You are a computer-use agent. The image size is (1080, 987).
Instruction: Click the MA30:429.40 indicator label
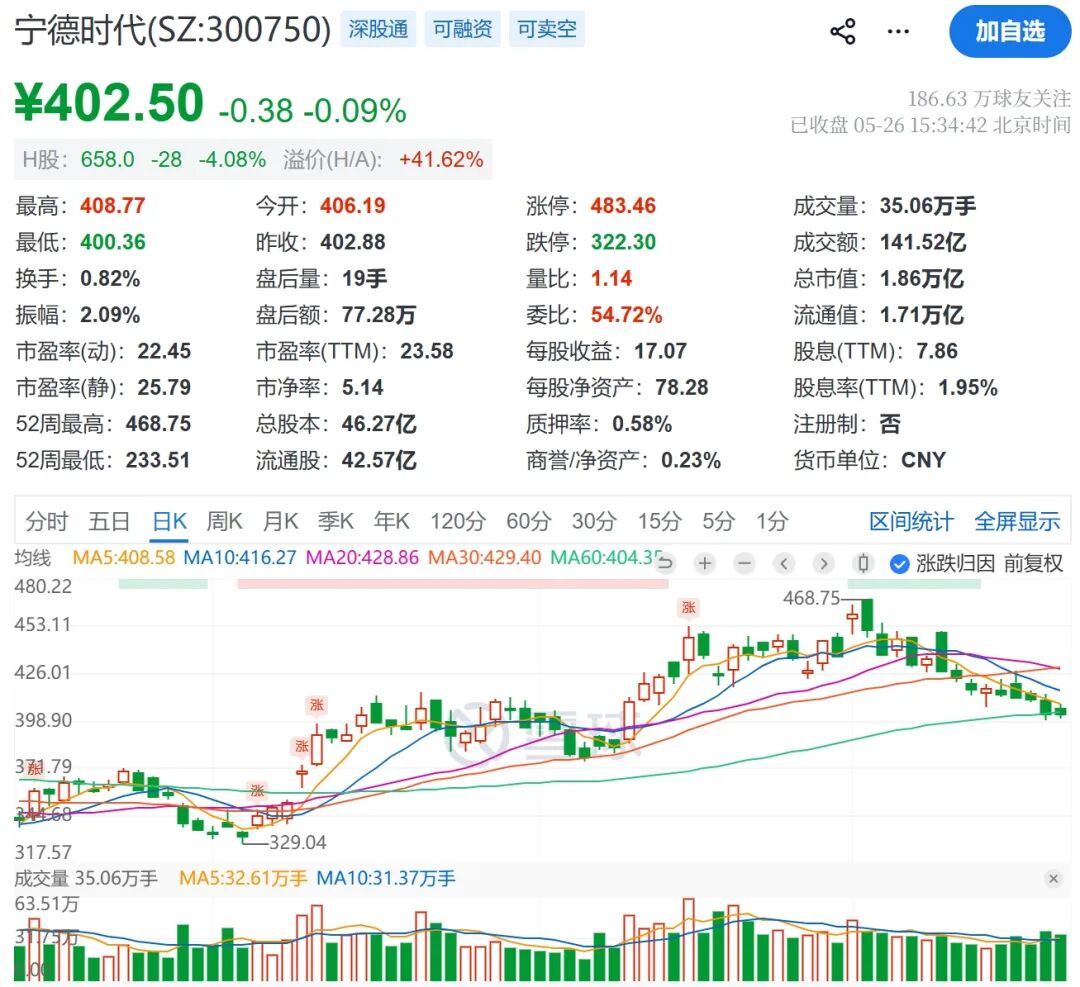tap(485, 557)
